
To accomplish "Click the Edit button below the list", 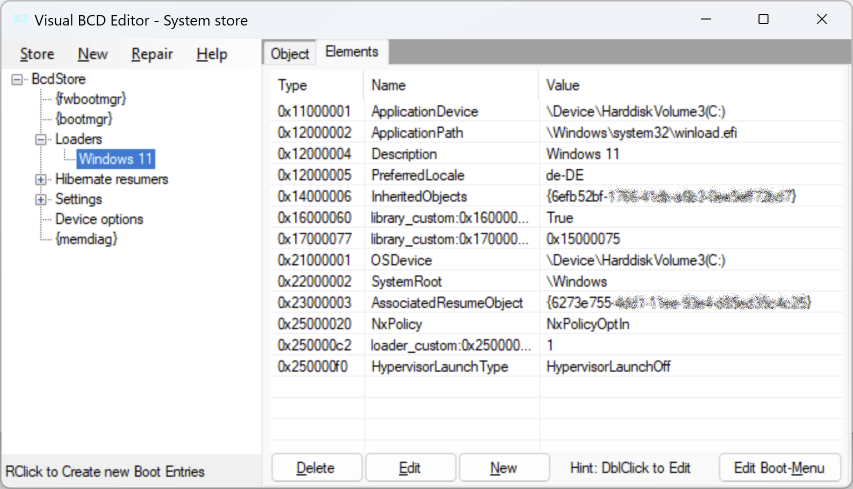I will point(410,467).
